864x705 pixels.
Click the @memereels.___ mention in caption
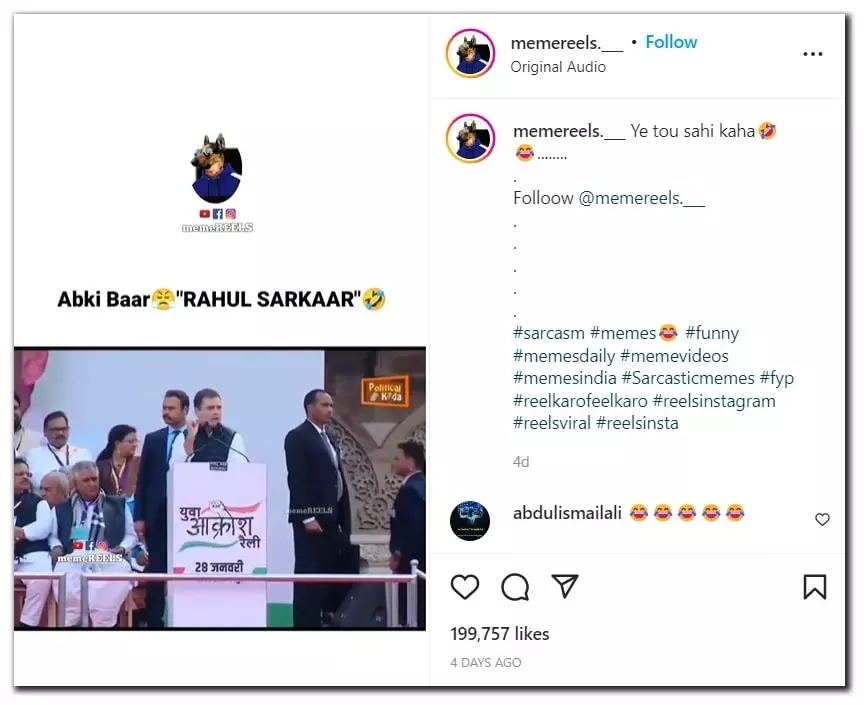tap(641, 198)
